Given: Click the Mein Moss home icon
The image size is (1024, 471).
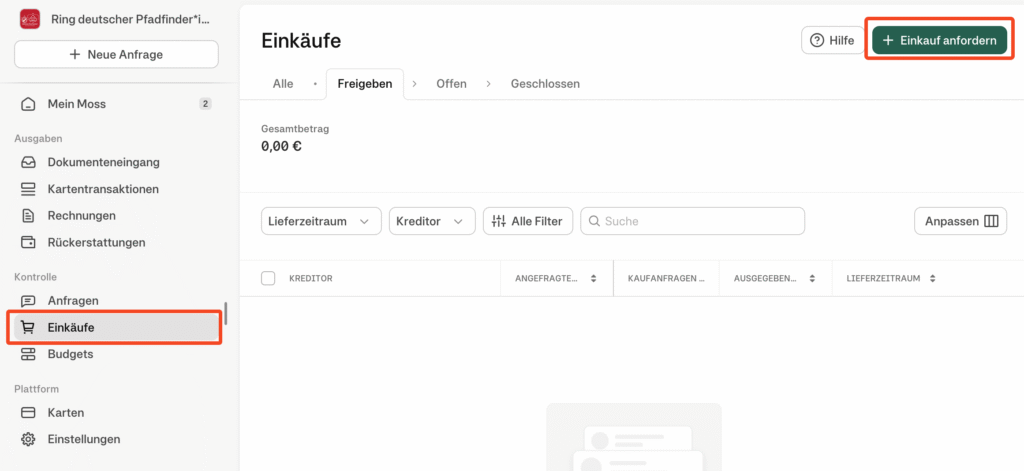Looking at the screenshot, I should (28, 104).
